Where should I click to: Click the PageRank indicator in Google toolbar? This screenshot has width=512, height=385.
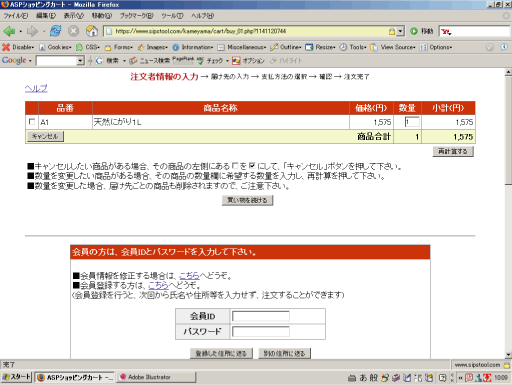tap(183, 59)
